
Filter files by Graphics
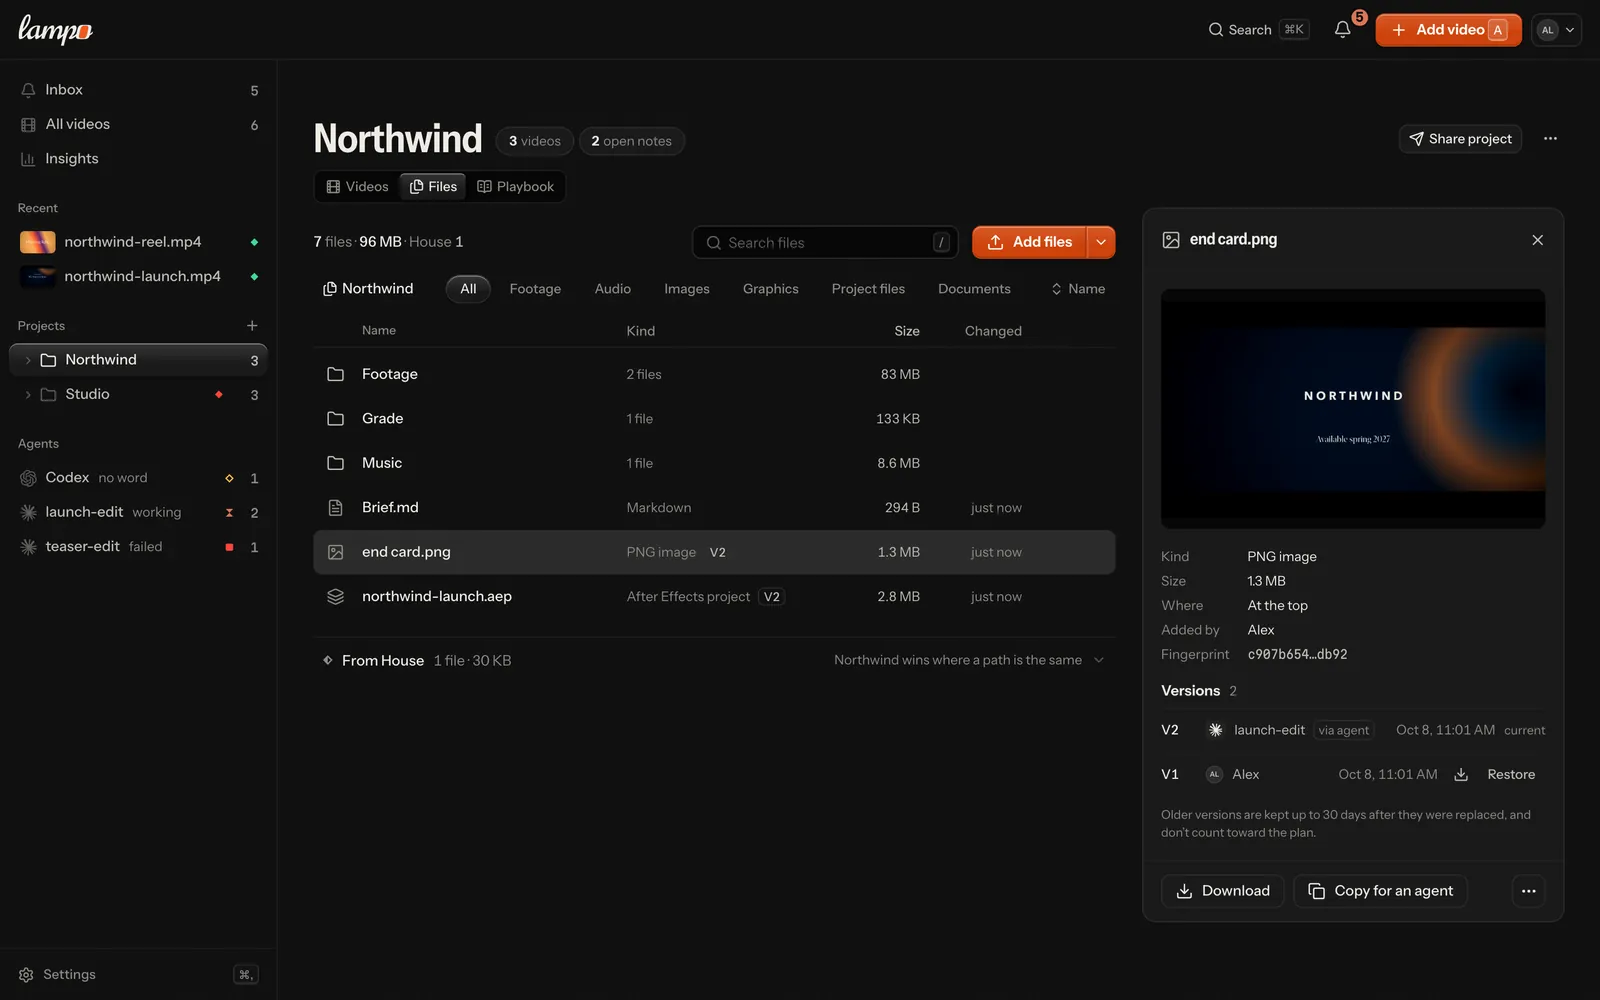[770, 289]
